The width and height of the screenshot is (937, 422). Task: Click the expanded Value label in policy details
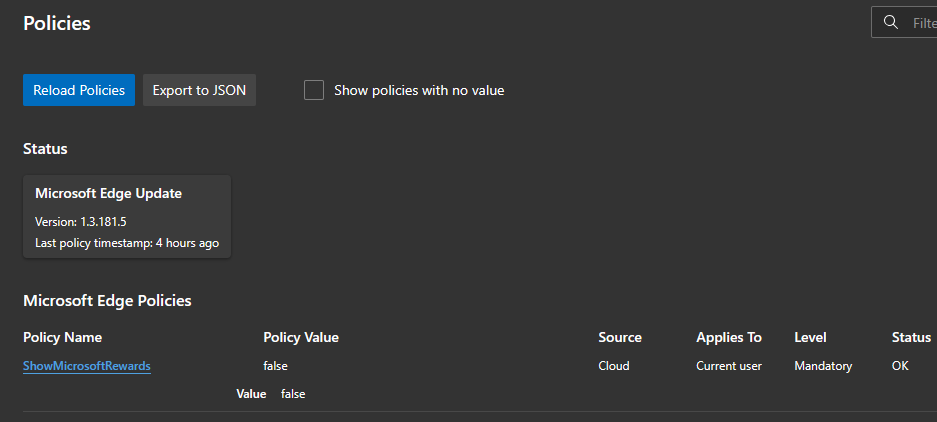(x=251, y=394)
